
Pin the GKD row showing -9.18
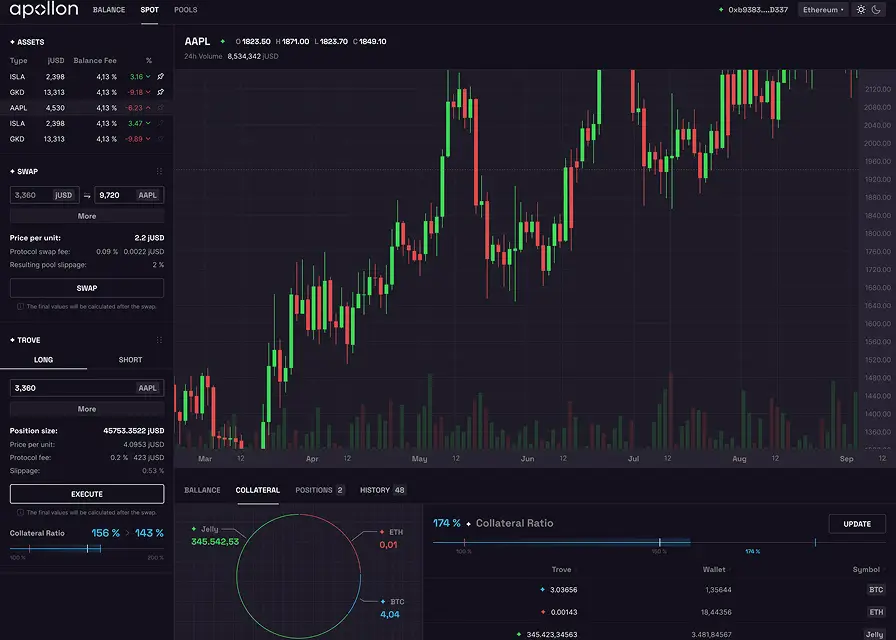click(161, 92)
